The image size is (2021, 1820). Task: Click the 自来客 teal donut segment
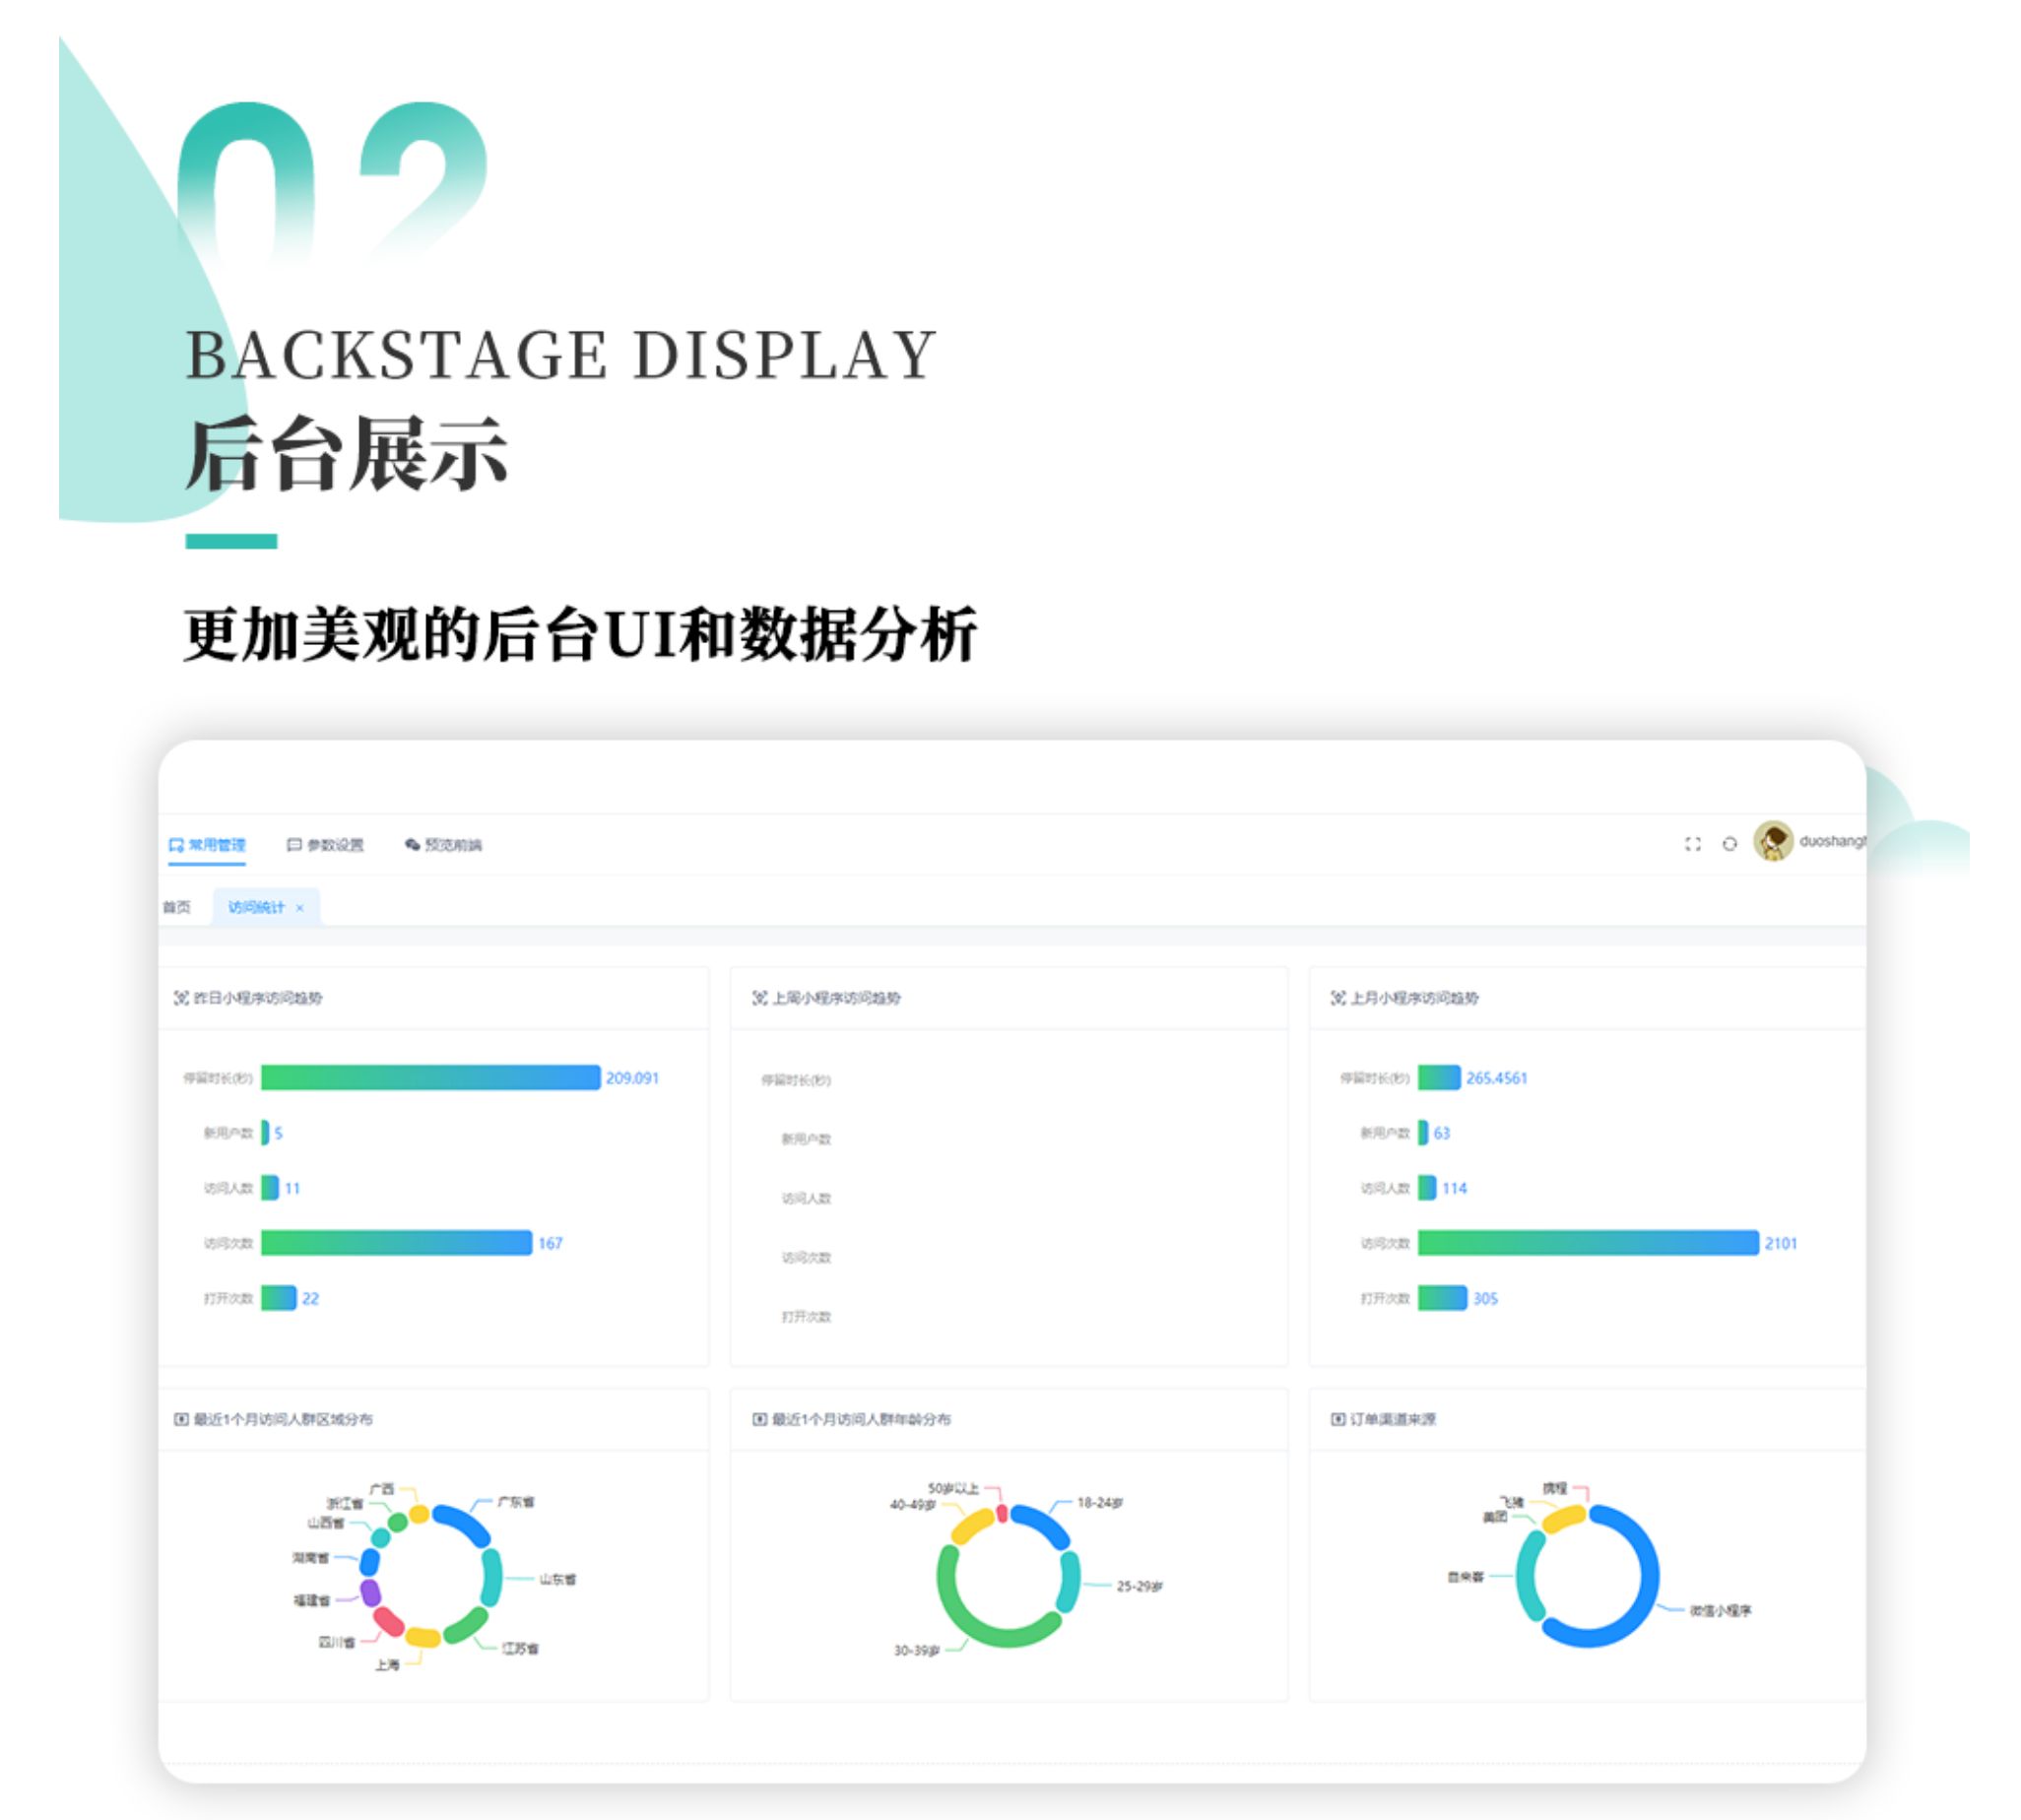point(1526,1576)
